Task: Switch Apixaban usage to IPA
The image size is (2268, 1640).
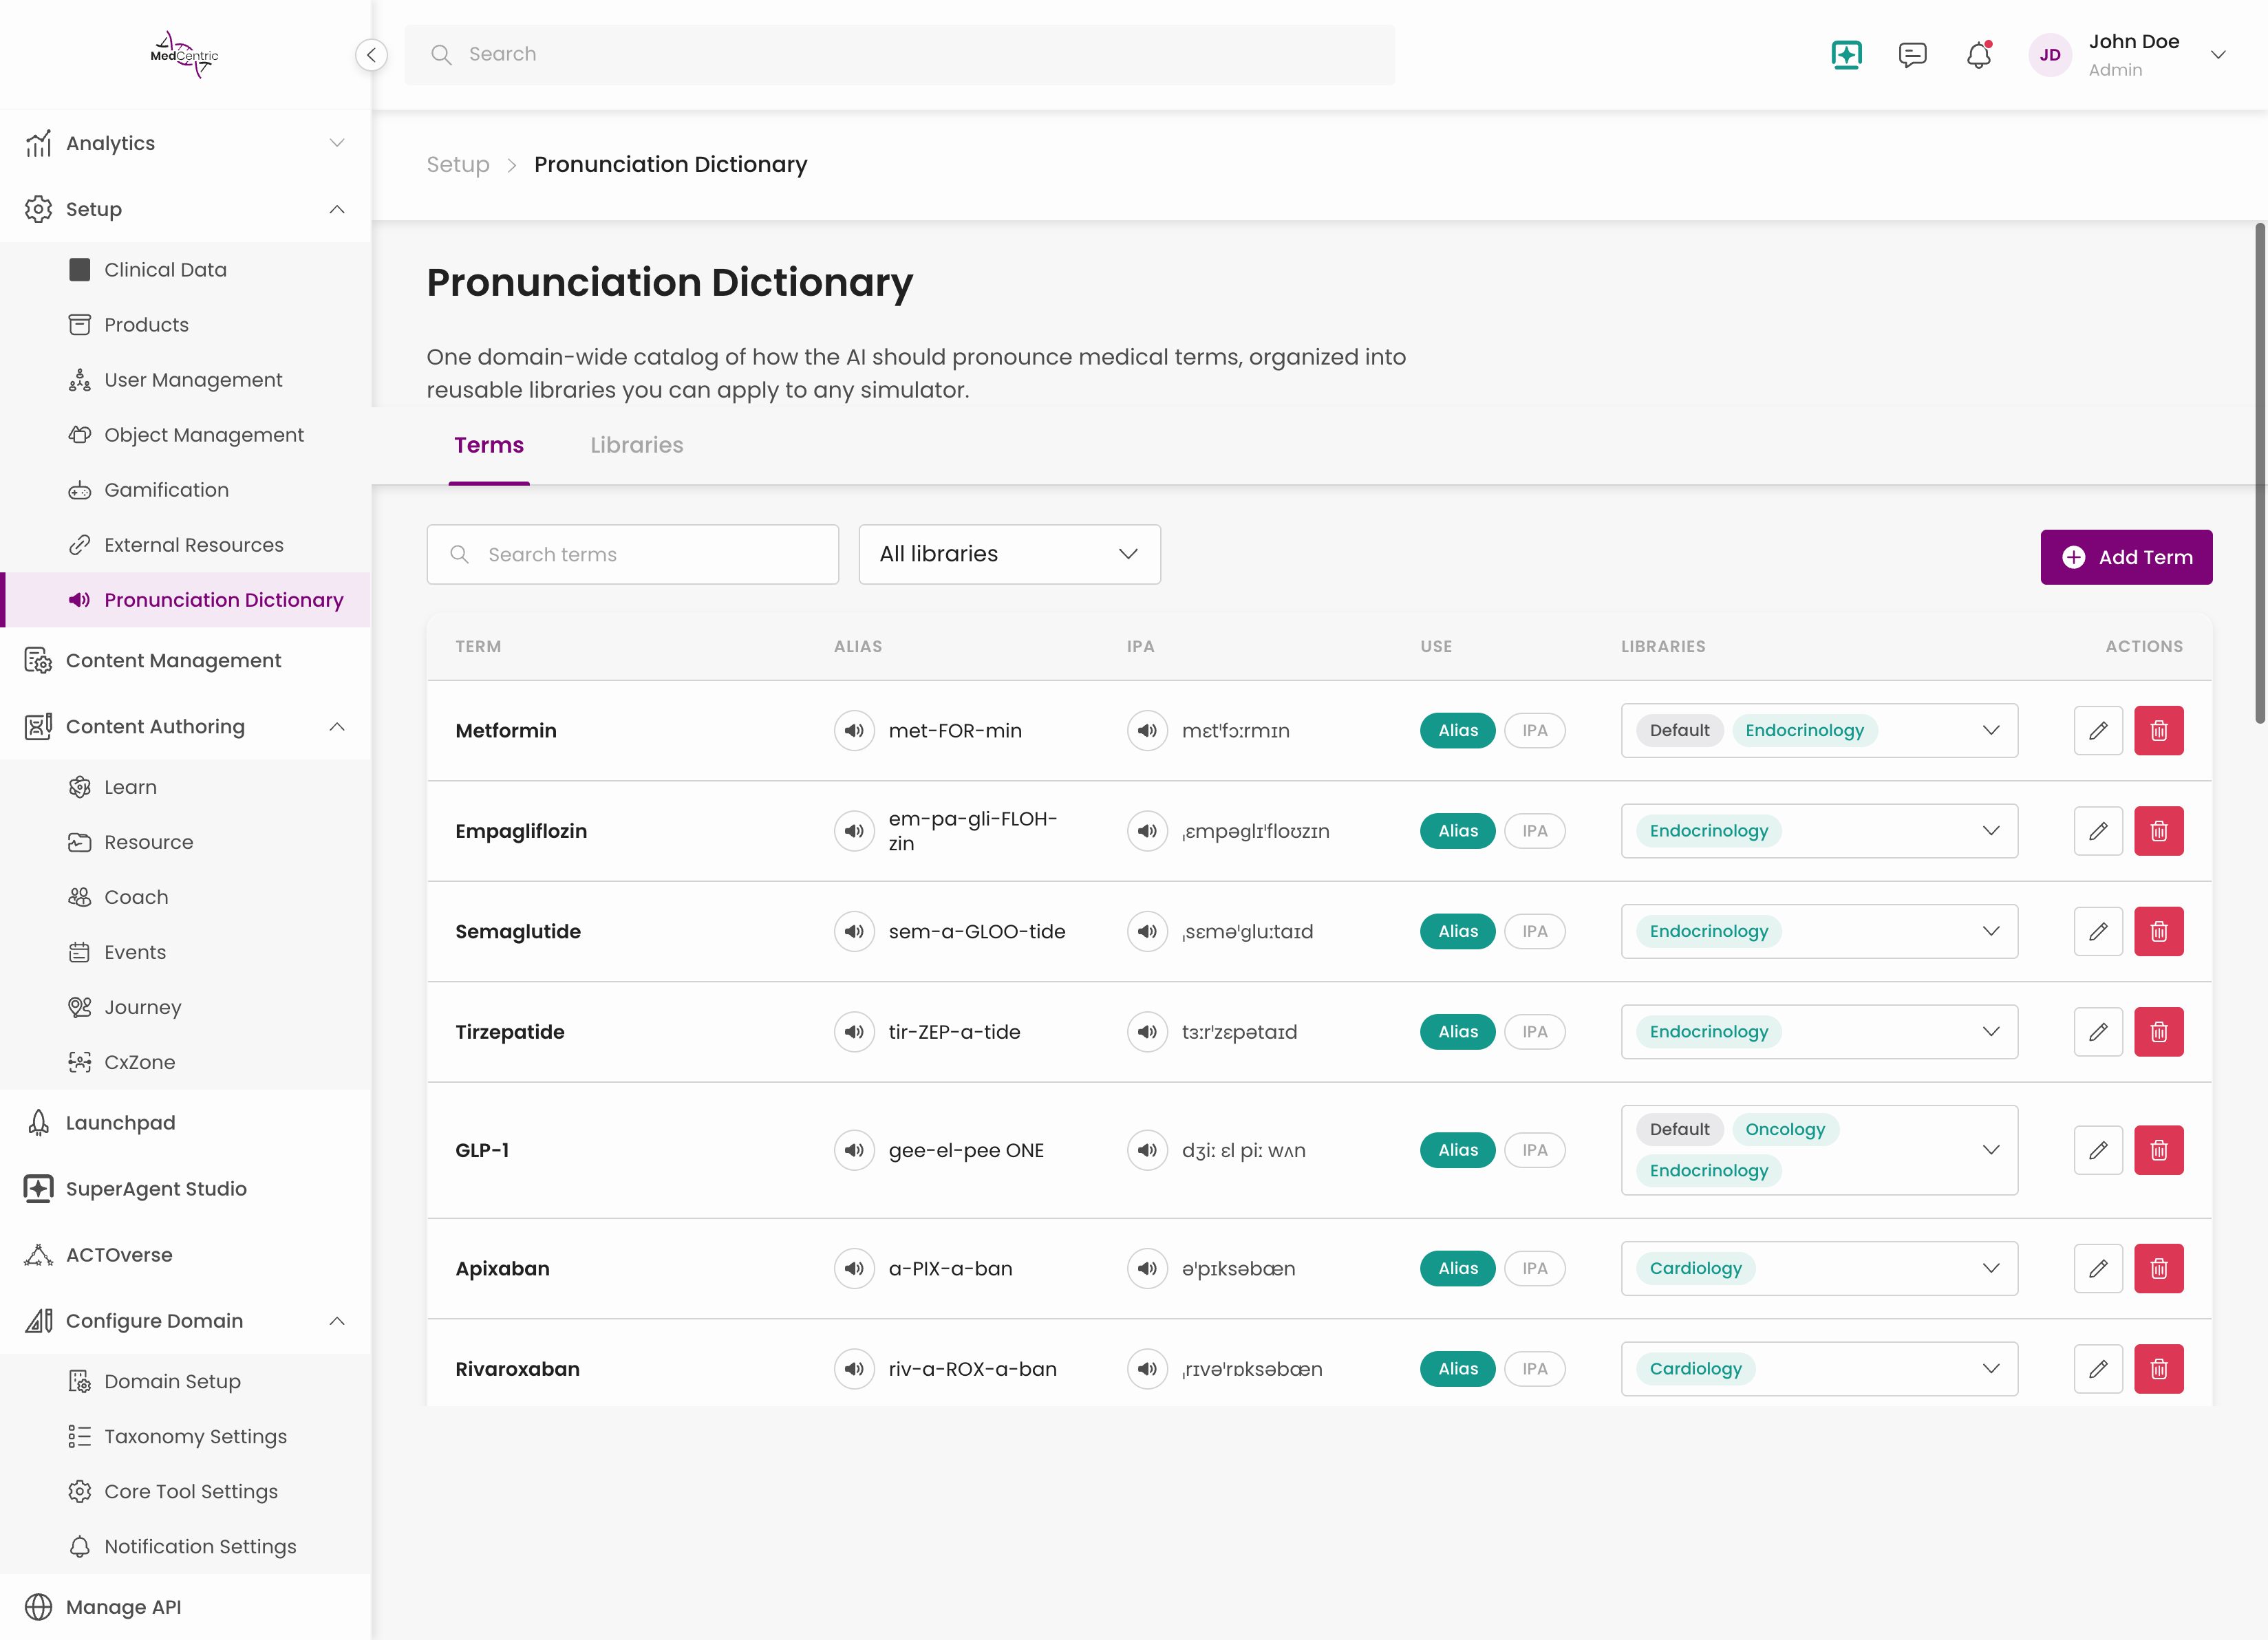Action: pos(1535,1269)
